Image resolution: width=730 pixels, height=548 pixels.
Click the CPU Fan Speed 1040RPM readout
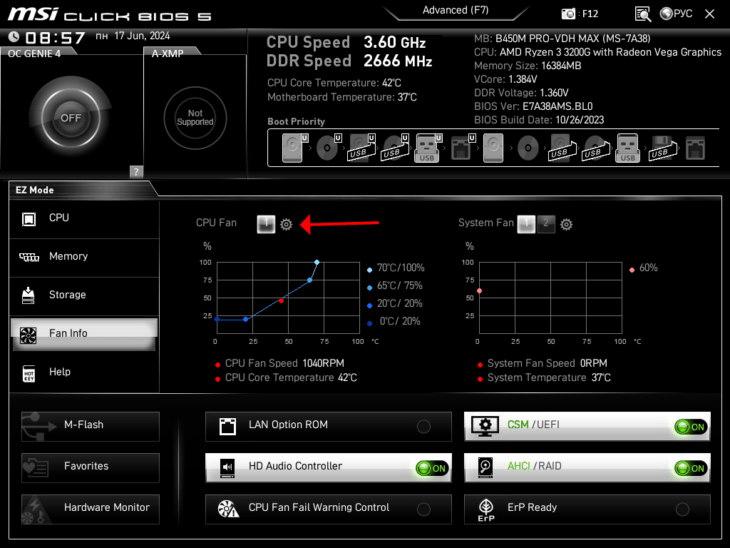point(284,364)
